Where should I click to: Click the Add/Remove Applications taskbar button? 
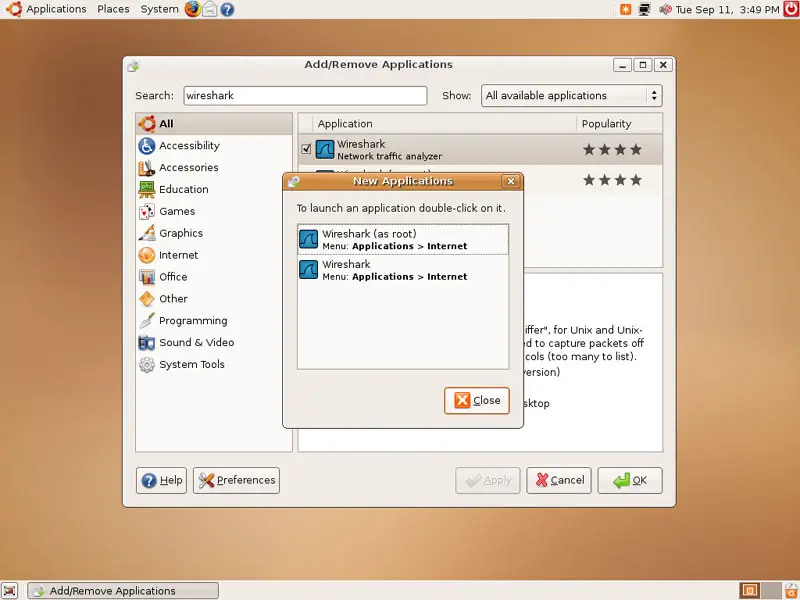point(122,591)
